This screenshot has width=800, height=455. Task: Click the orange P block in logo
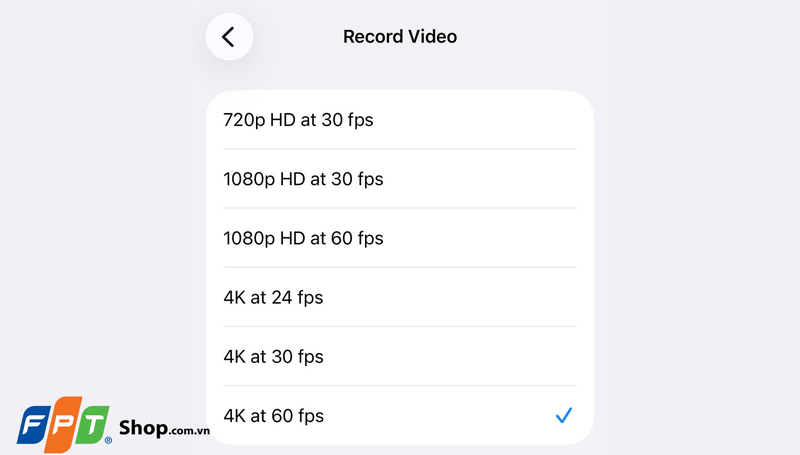pyautogui.click(x=64, y=424)
